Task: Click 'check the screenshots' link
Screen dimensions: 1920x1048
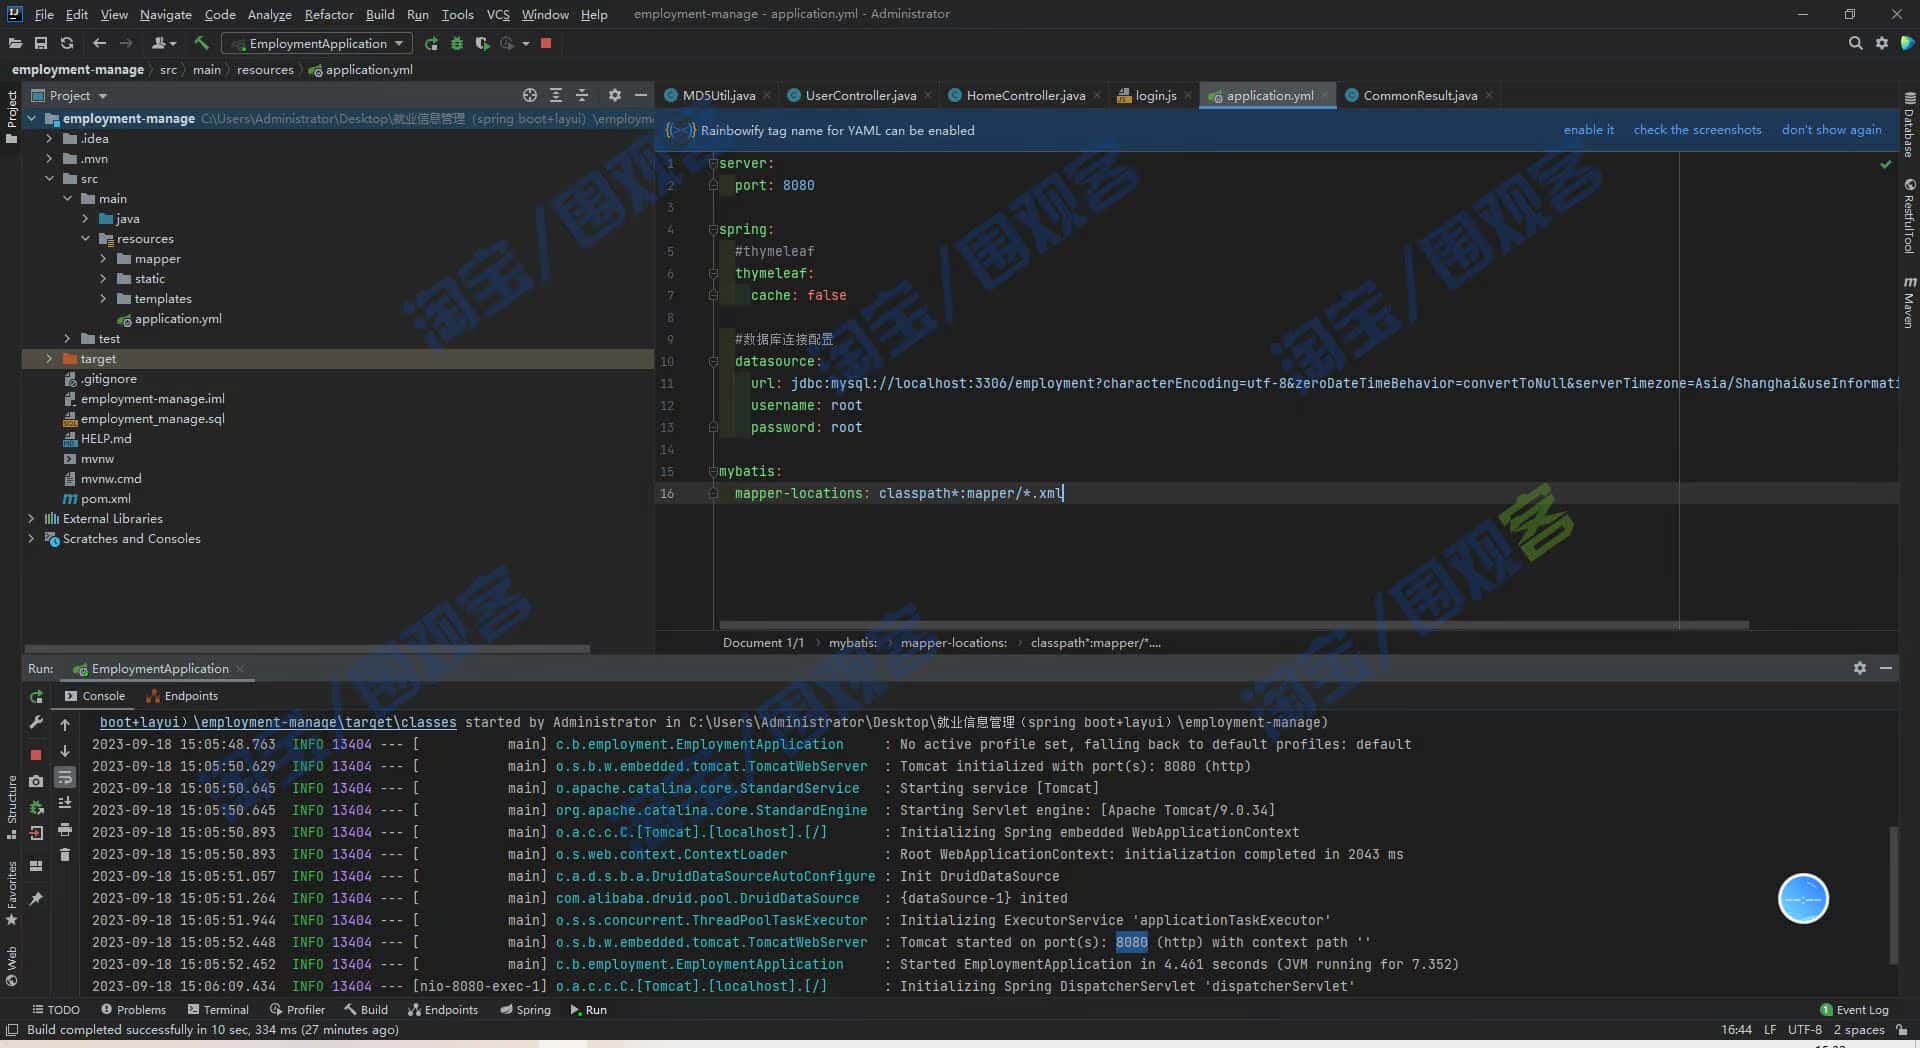Action: click(1697, 130)
